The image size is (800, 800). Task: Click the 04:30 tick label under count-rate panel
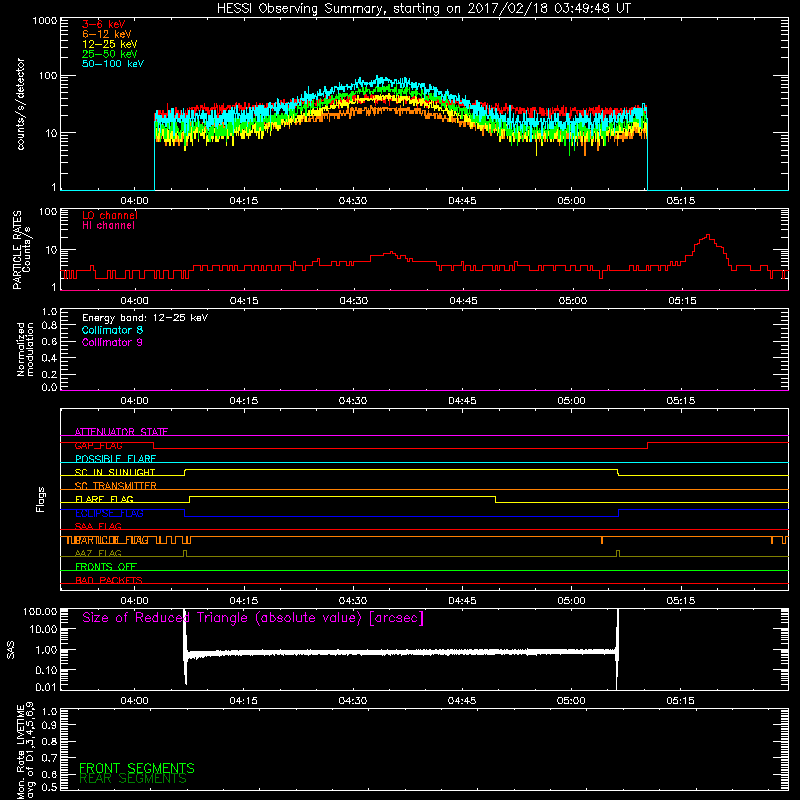click(353, 201)
